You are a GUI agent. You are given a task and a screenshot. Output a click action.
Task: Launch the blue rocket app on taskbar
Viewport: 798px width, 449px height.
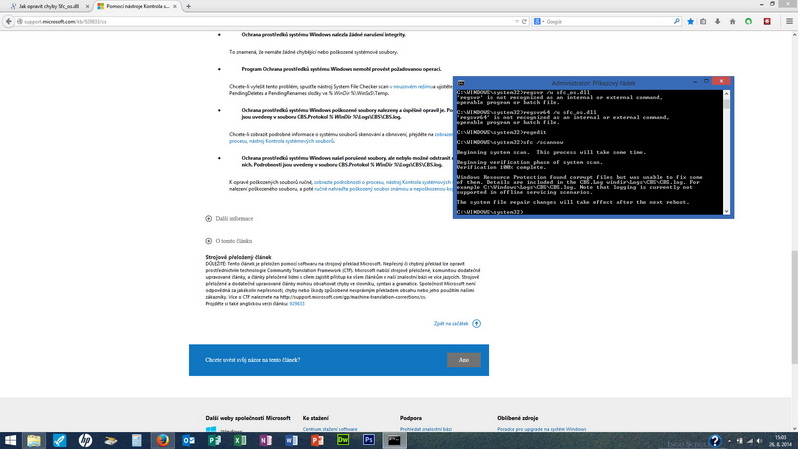(60, 440)
